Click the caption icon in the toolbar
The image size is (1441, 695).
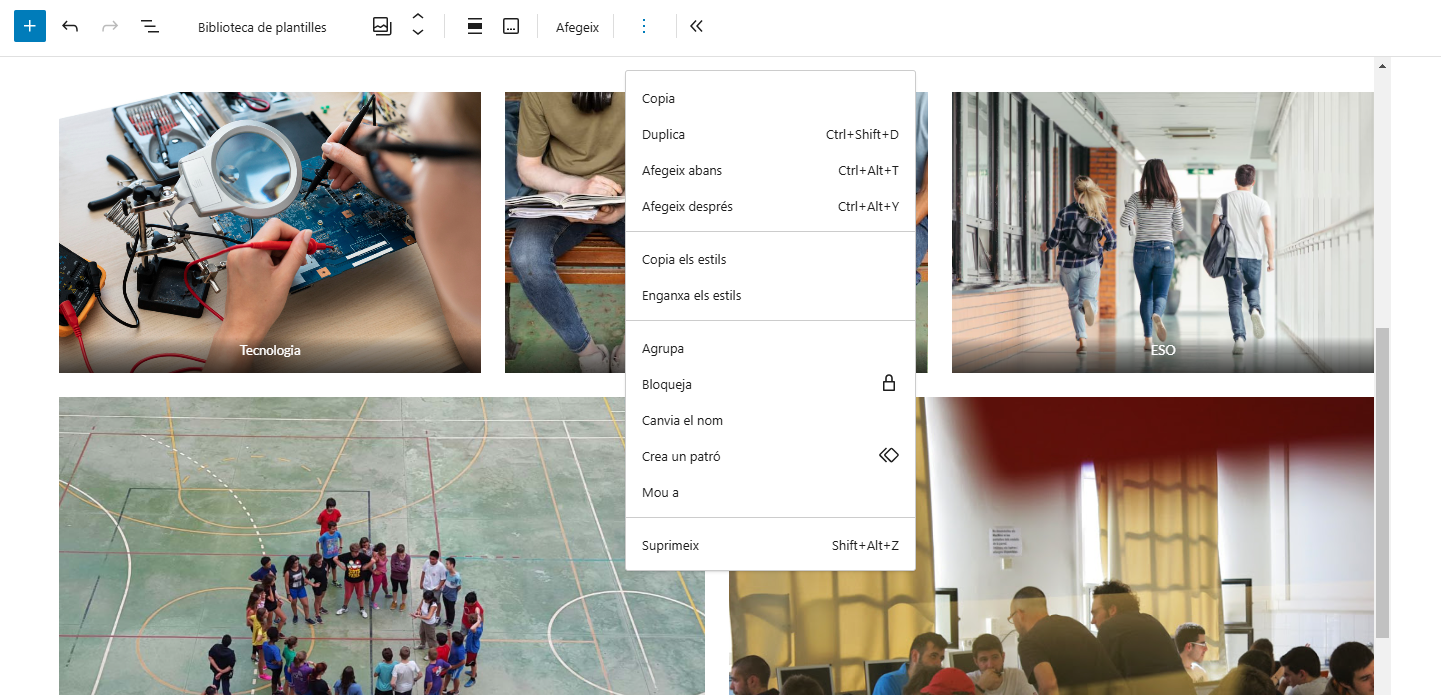pyautogui.click(x=511, y=26)
